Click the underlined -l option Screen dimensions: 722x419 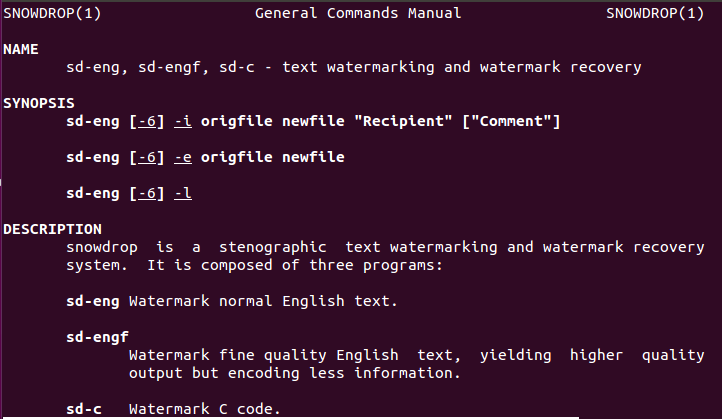point(183,193)
